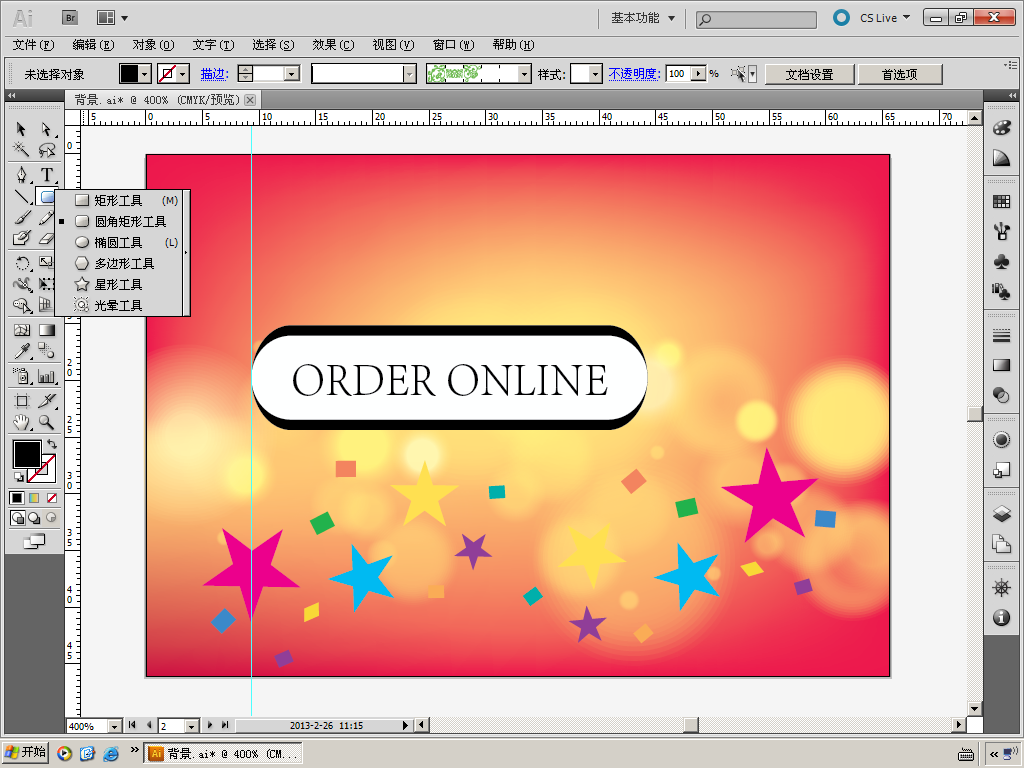Set paint mode to Color
The width and height of the screenshot is (1024, 768).
coord(17,498)
